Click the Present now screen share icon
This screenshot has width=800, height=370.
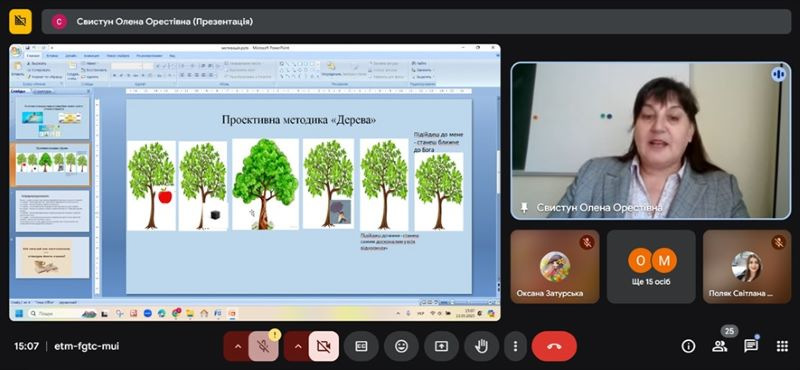(441, 346)
